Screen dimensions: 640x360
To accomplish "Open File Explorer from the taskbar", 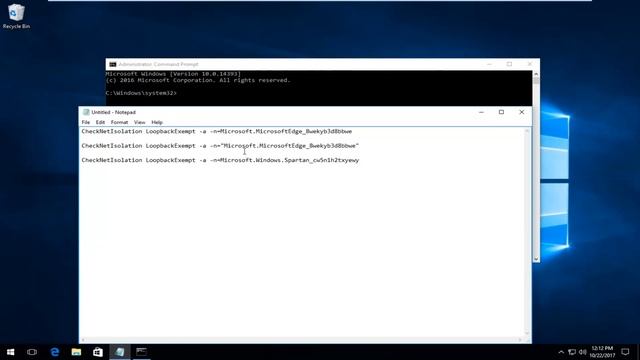I will click(x=76, y=352).
